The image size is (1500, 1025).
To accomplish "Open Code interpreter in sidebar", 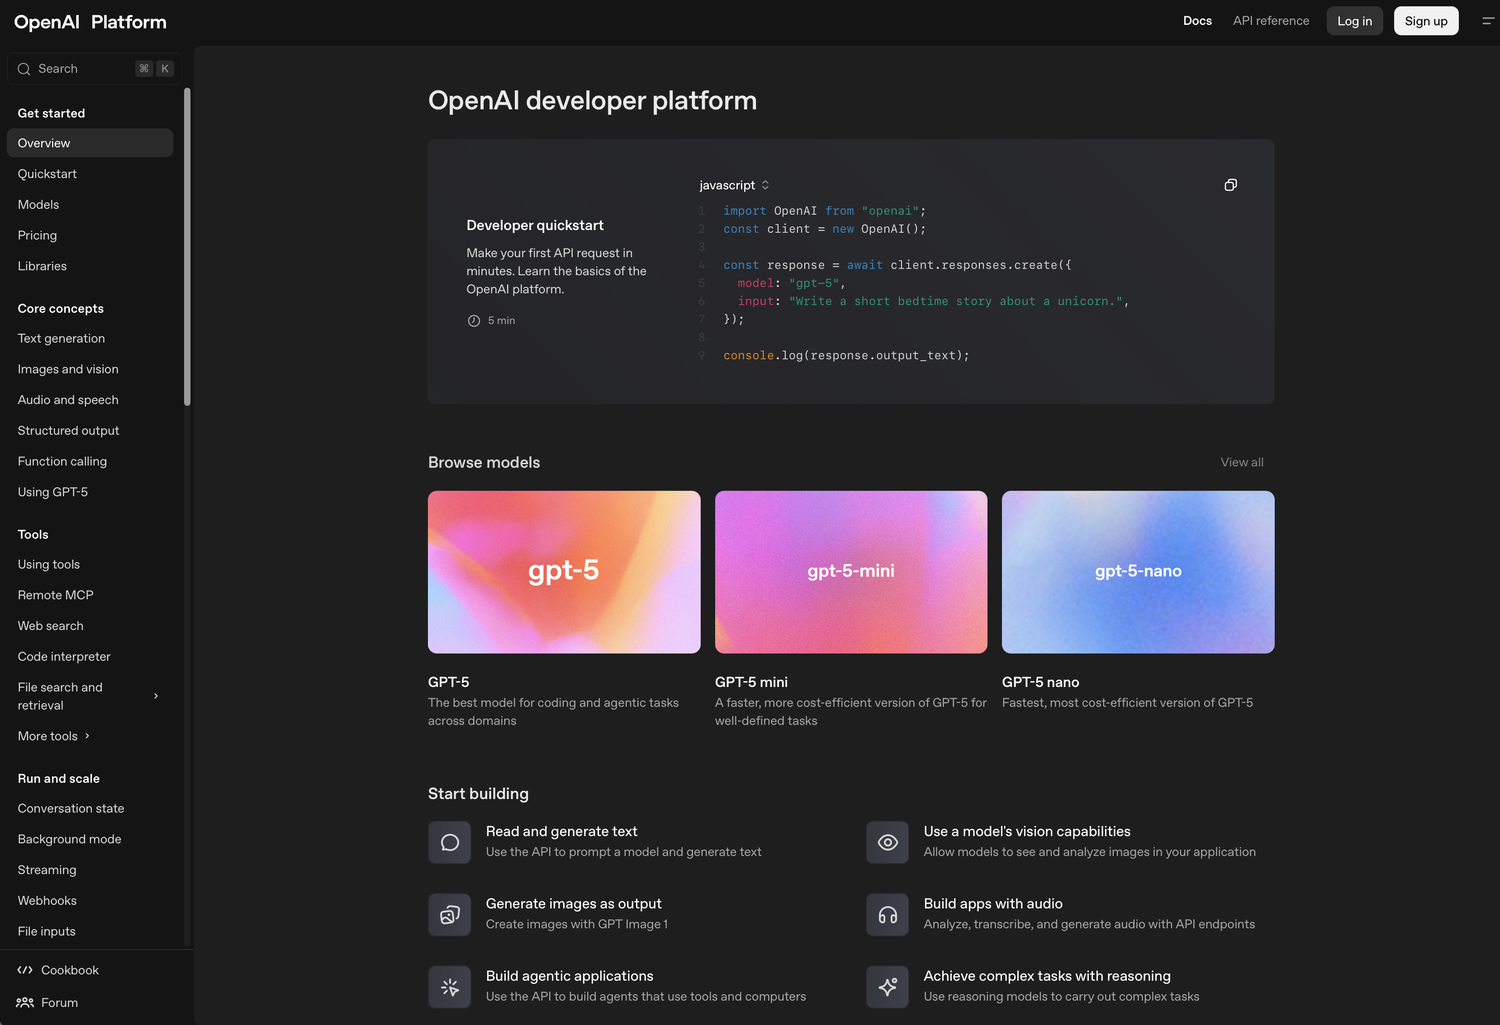I will 64,657.
